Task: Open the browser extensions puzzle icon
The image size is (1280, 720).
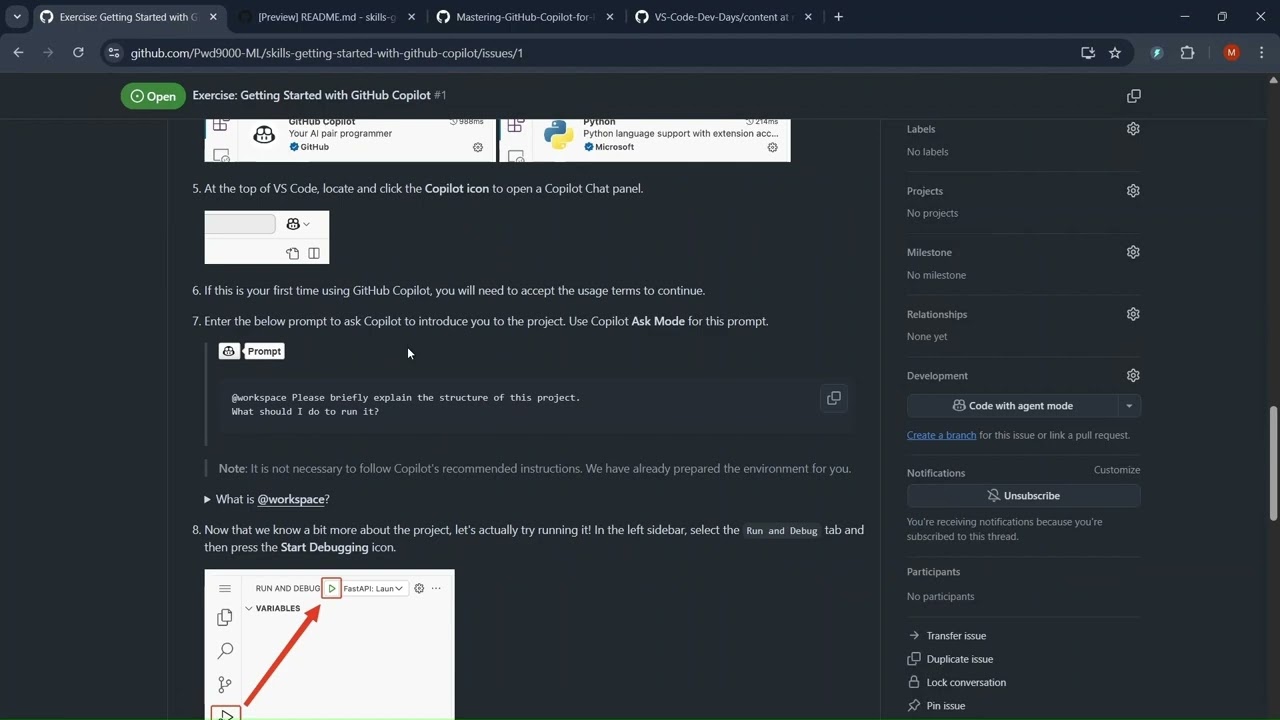Action: (1187, 53)
